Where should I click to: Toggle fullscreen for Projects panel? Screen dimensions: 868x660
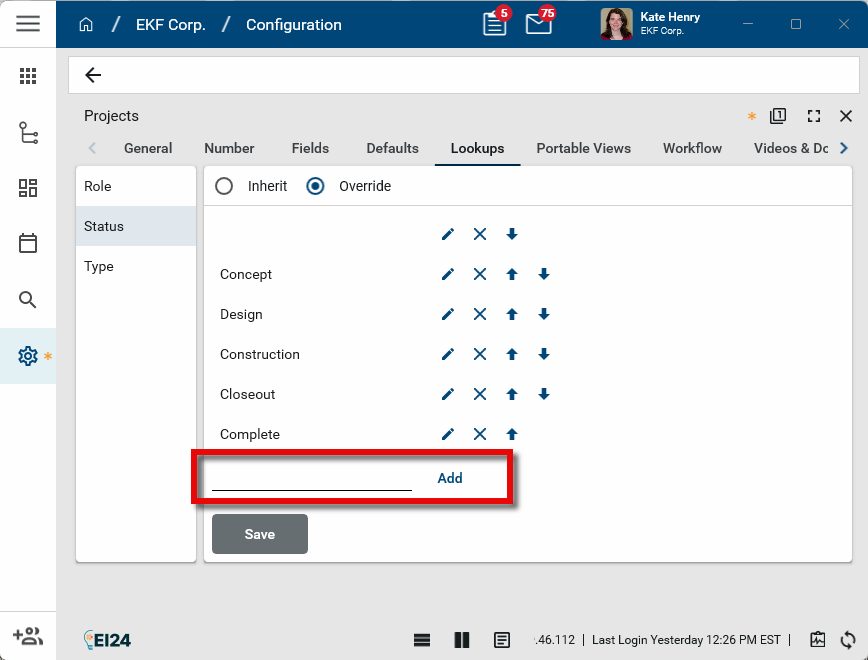[x=813, y=116]
